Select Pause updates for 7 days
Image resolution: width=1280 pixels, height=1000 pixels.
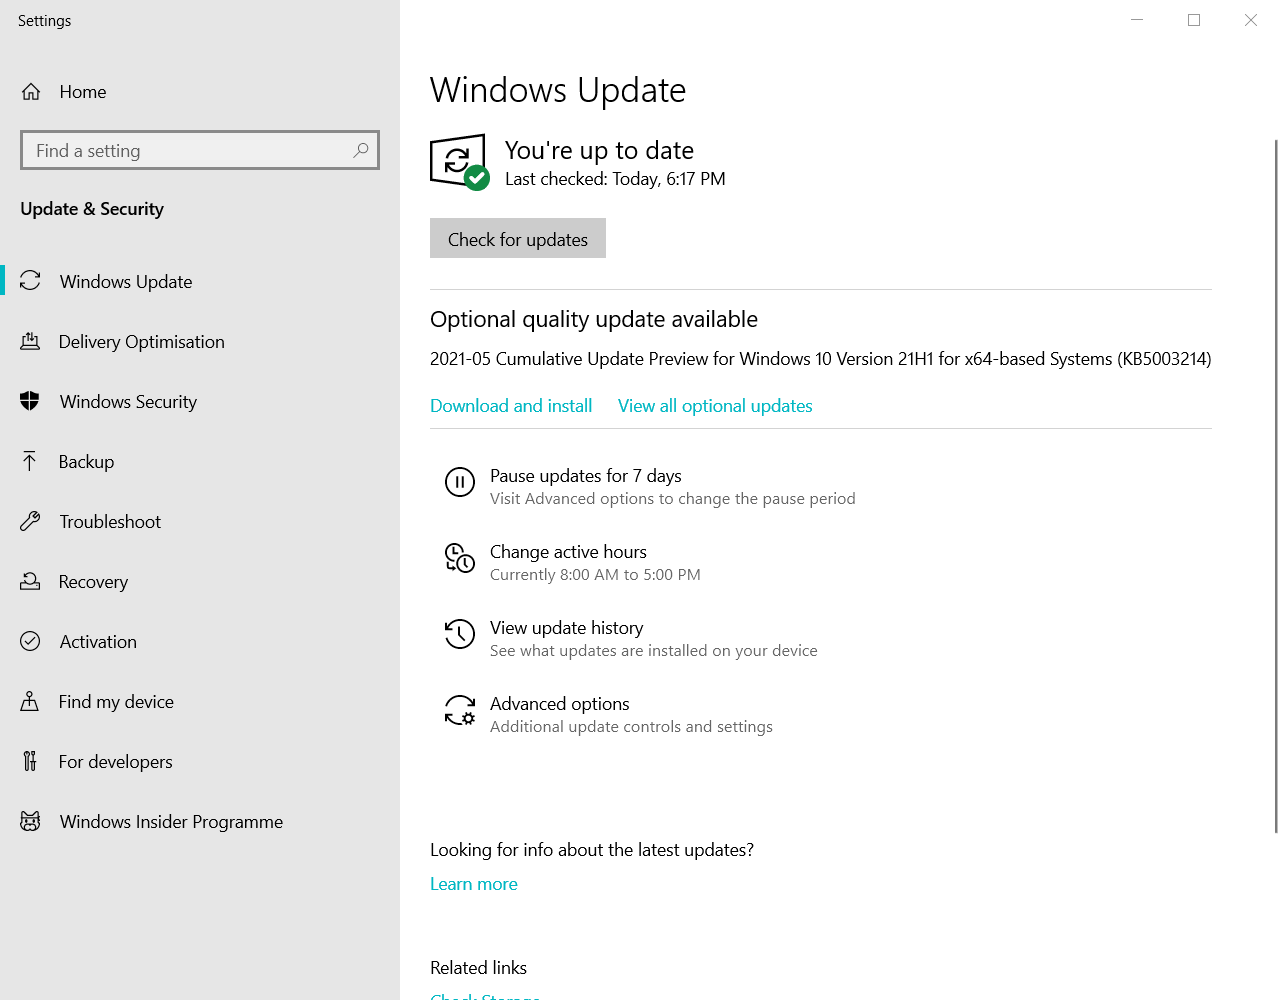pyautogui.click(x=650, y=486)
